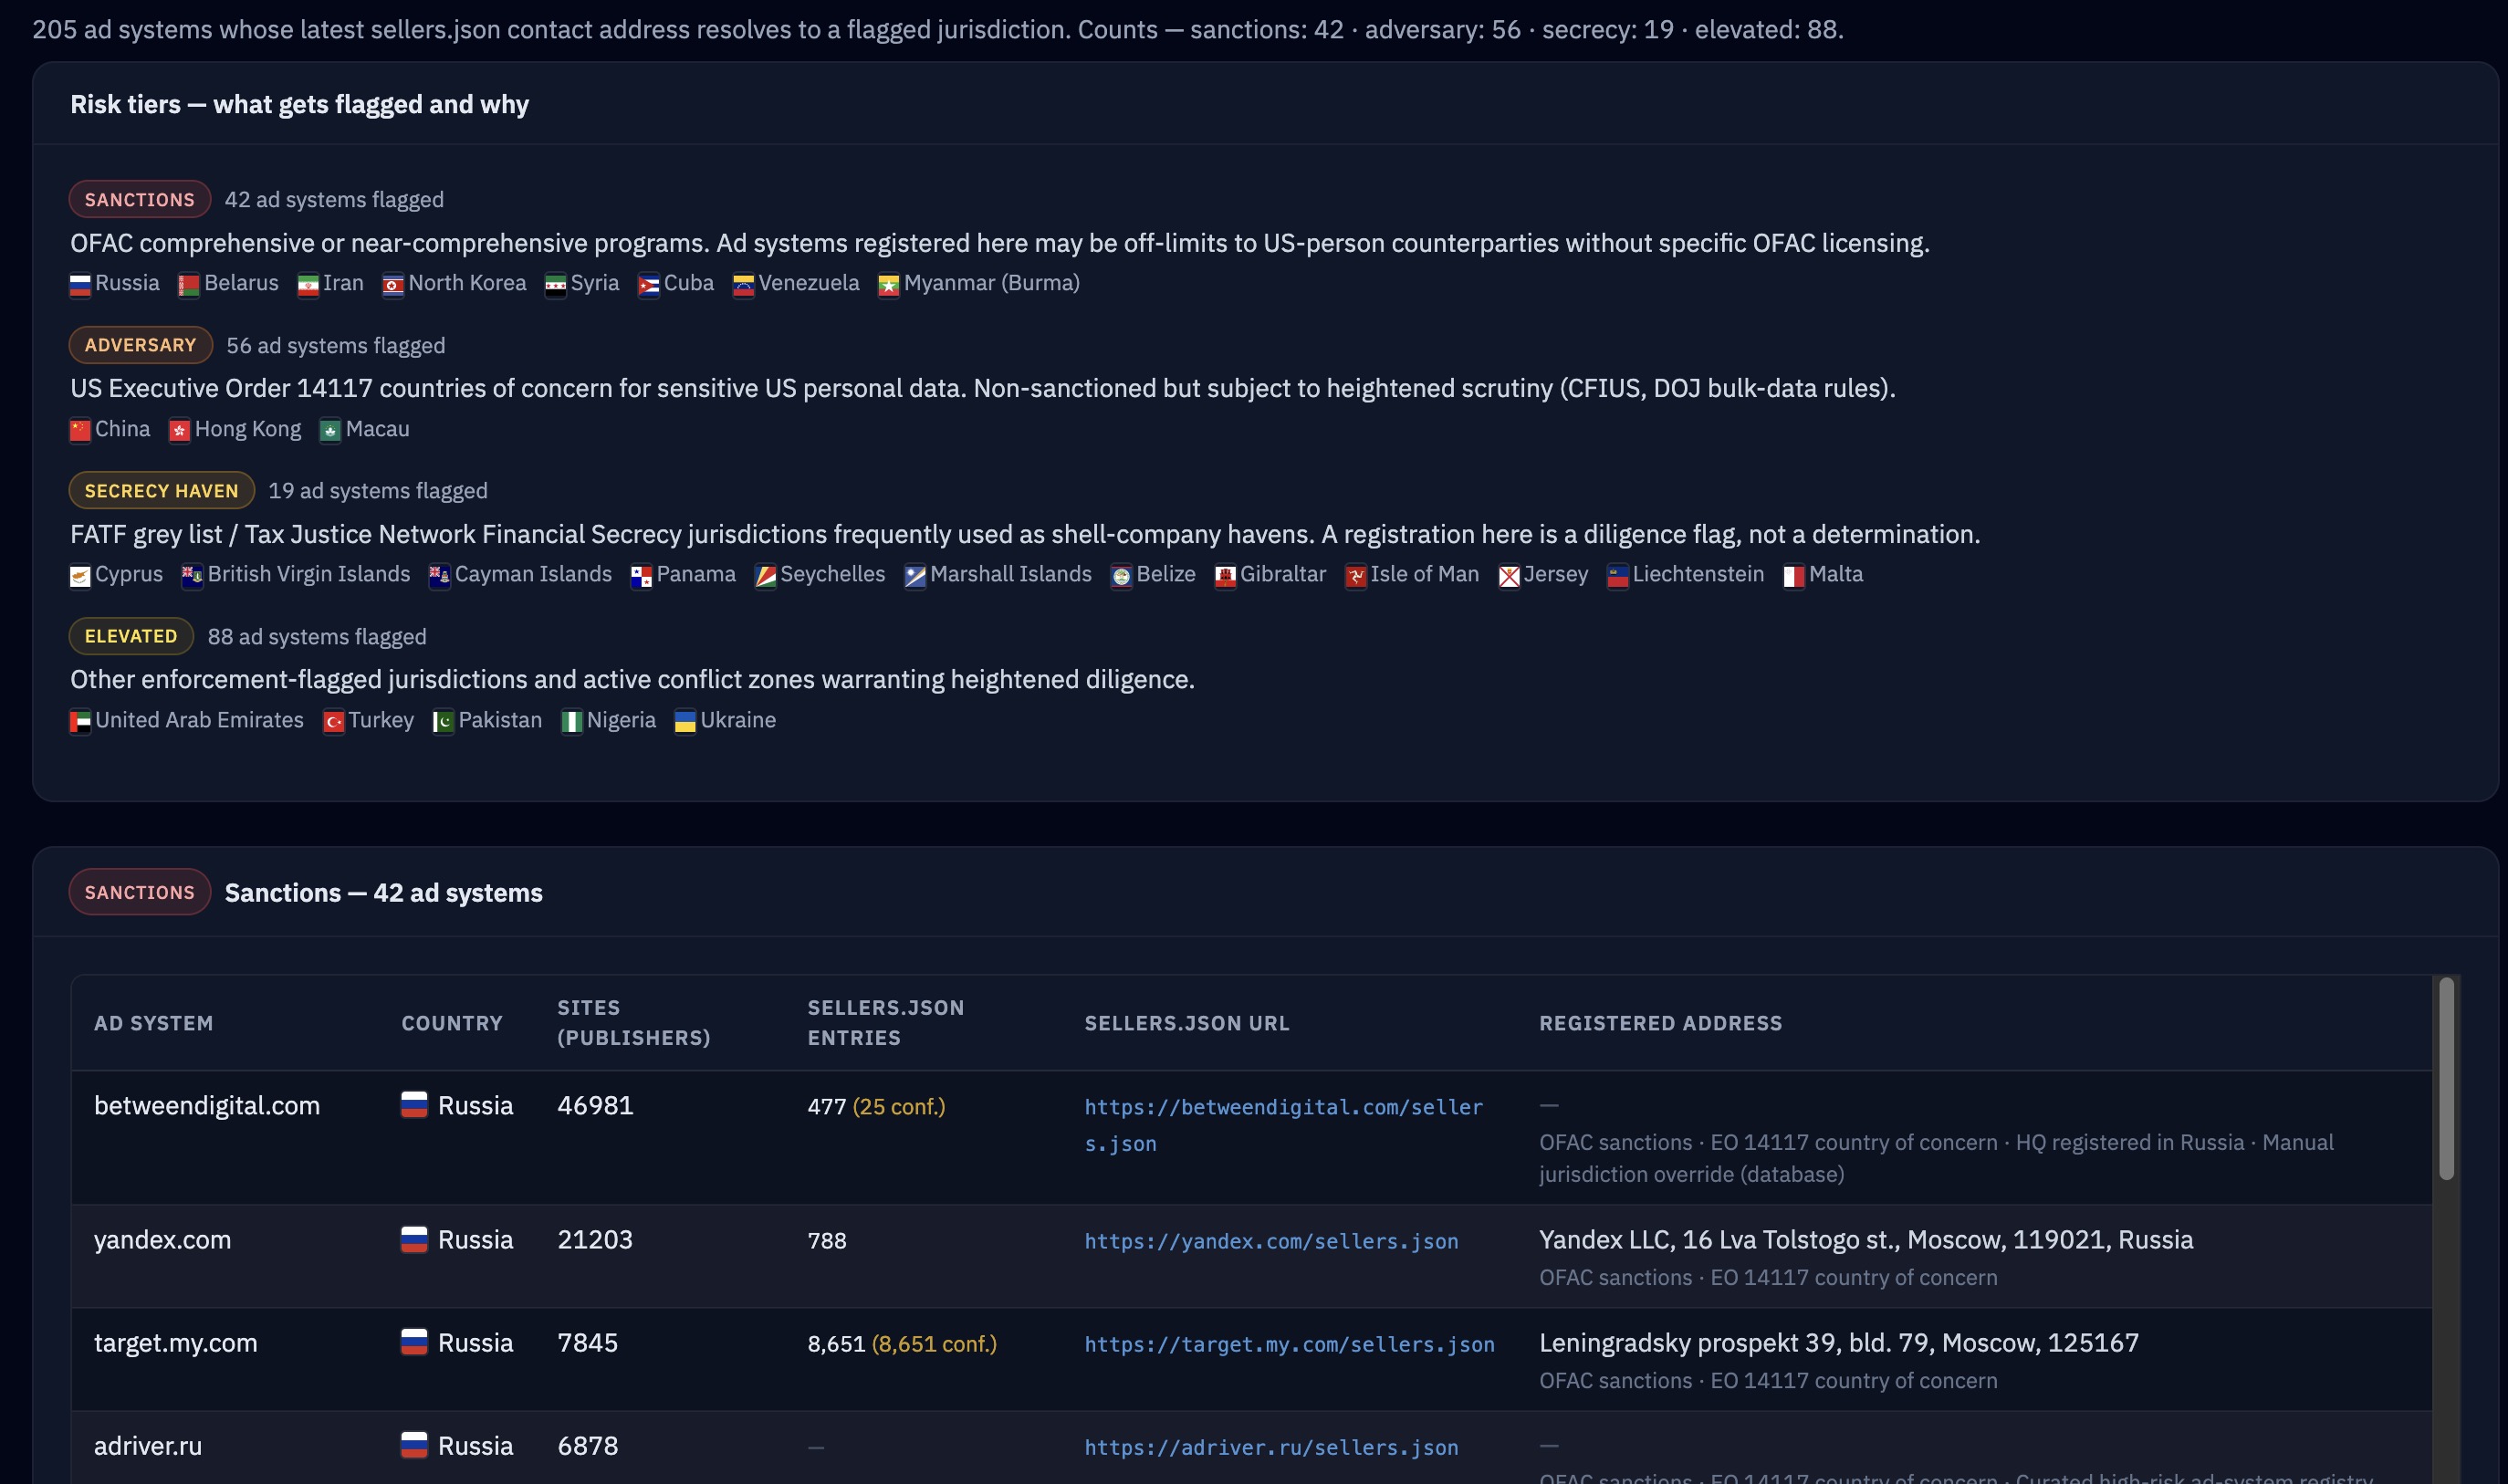The height and width of the screenshot is (1484, 2508).
Task: Click Russia flag in yandex.com row
Action: pos(414,1240)
